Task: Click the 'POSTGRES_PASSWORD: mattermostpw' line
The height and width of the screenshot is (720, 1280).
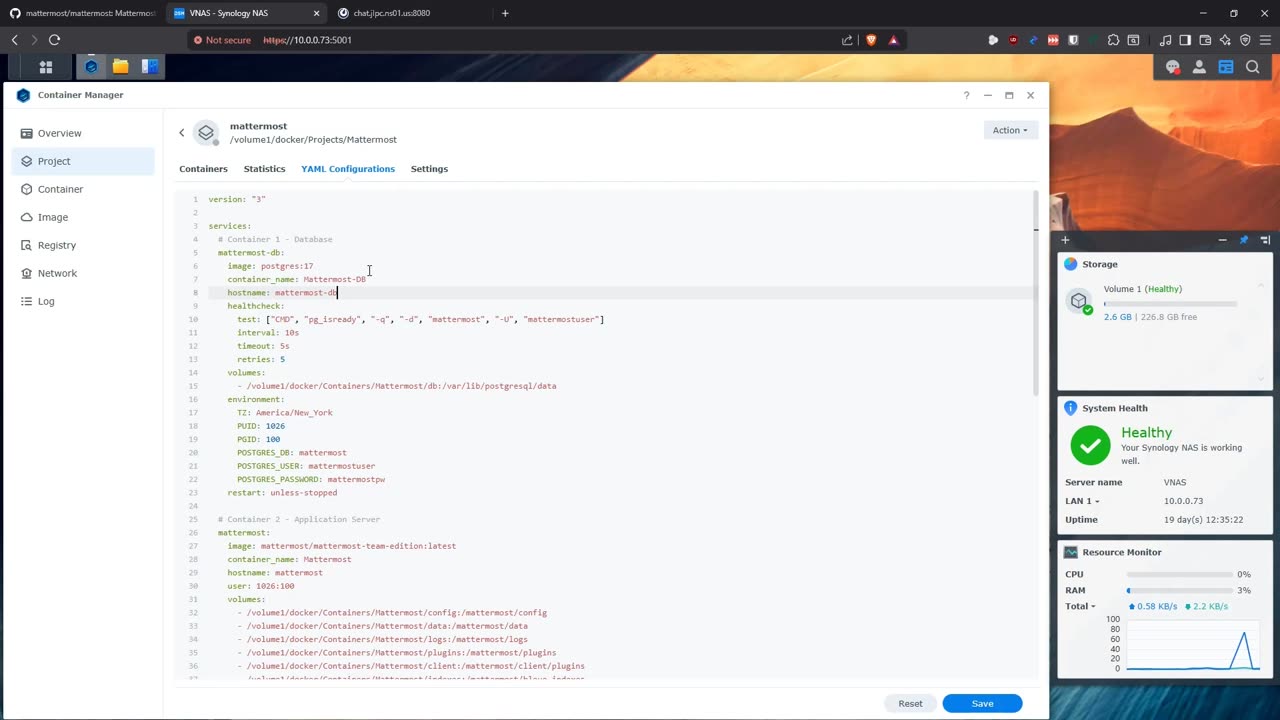Action: pos(311,479)
